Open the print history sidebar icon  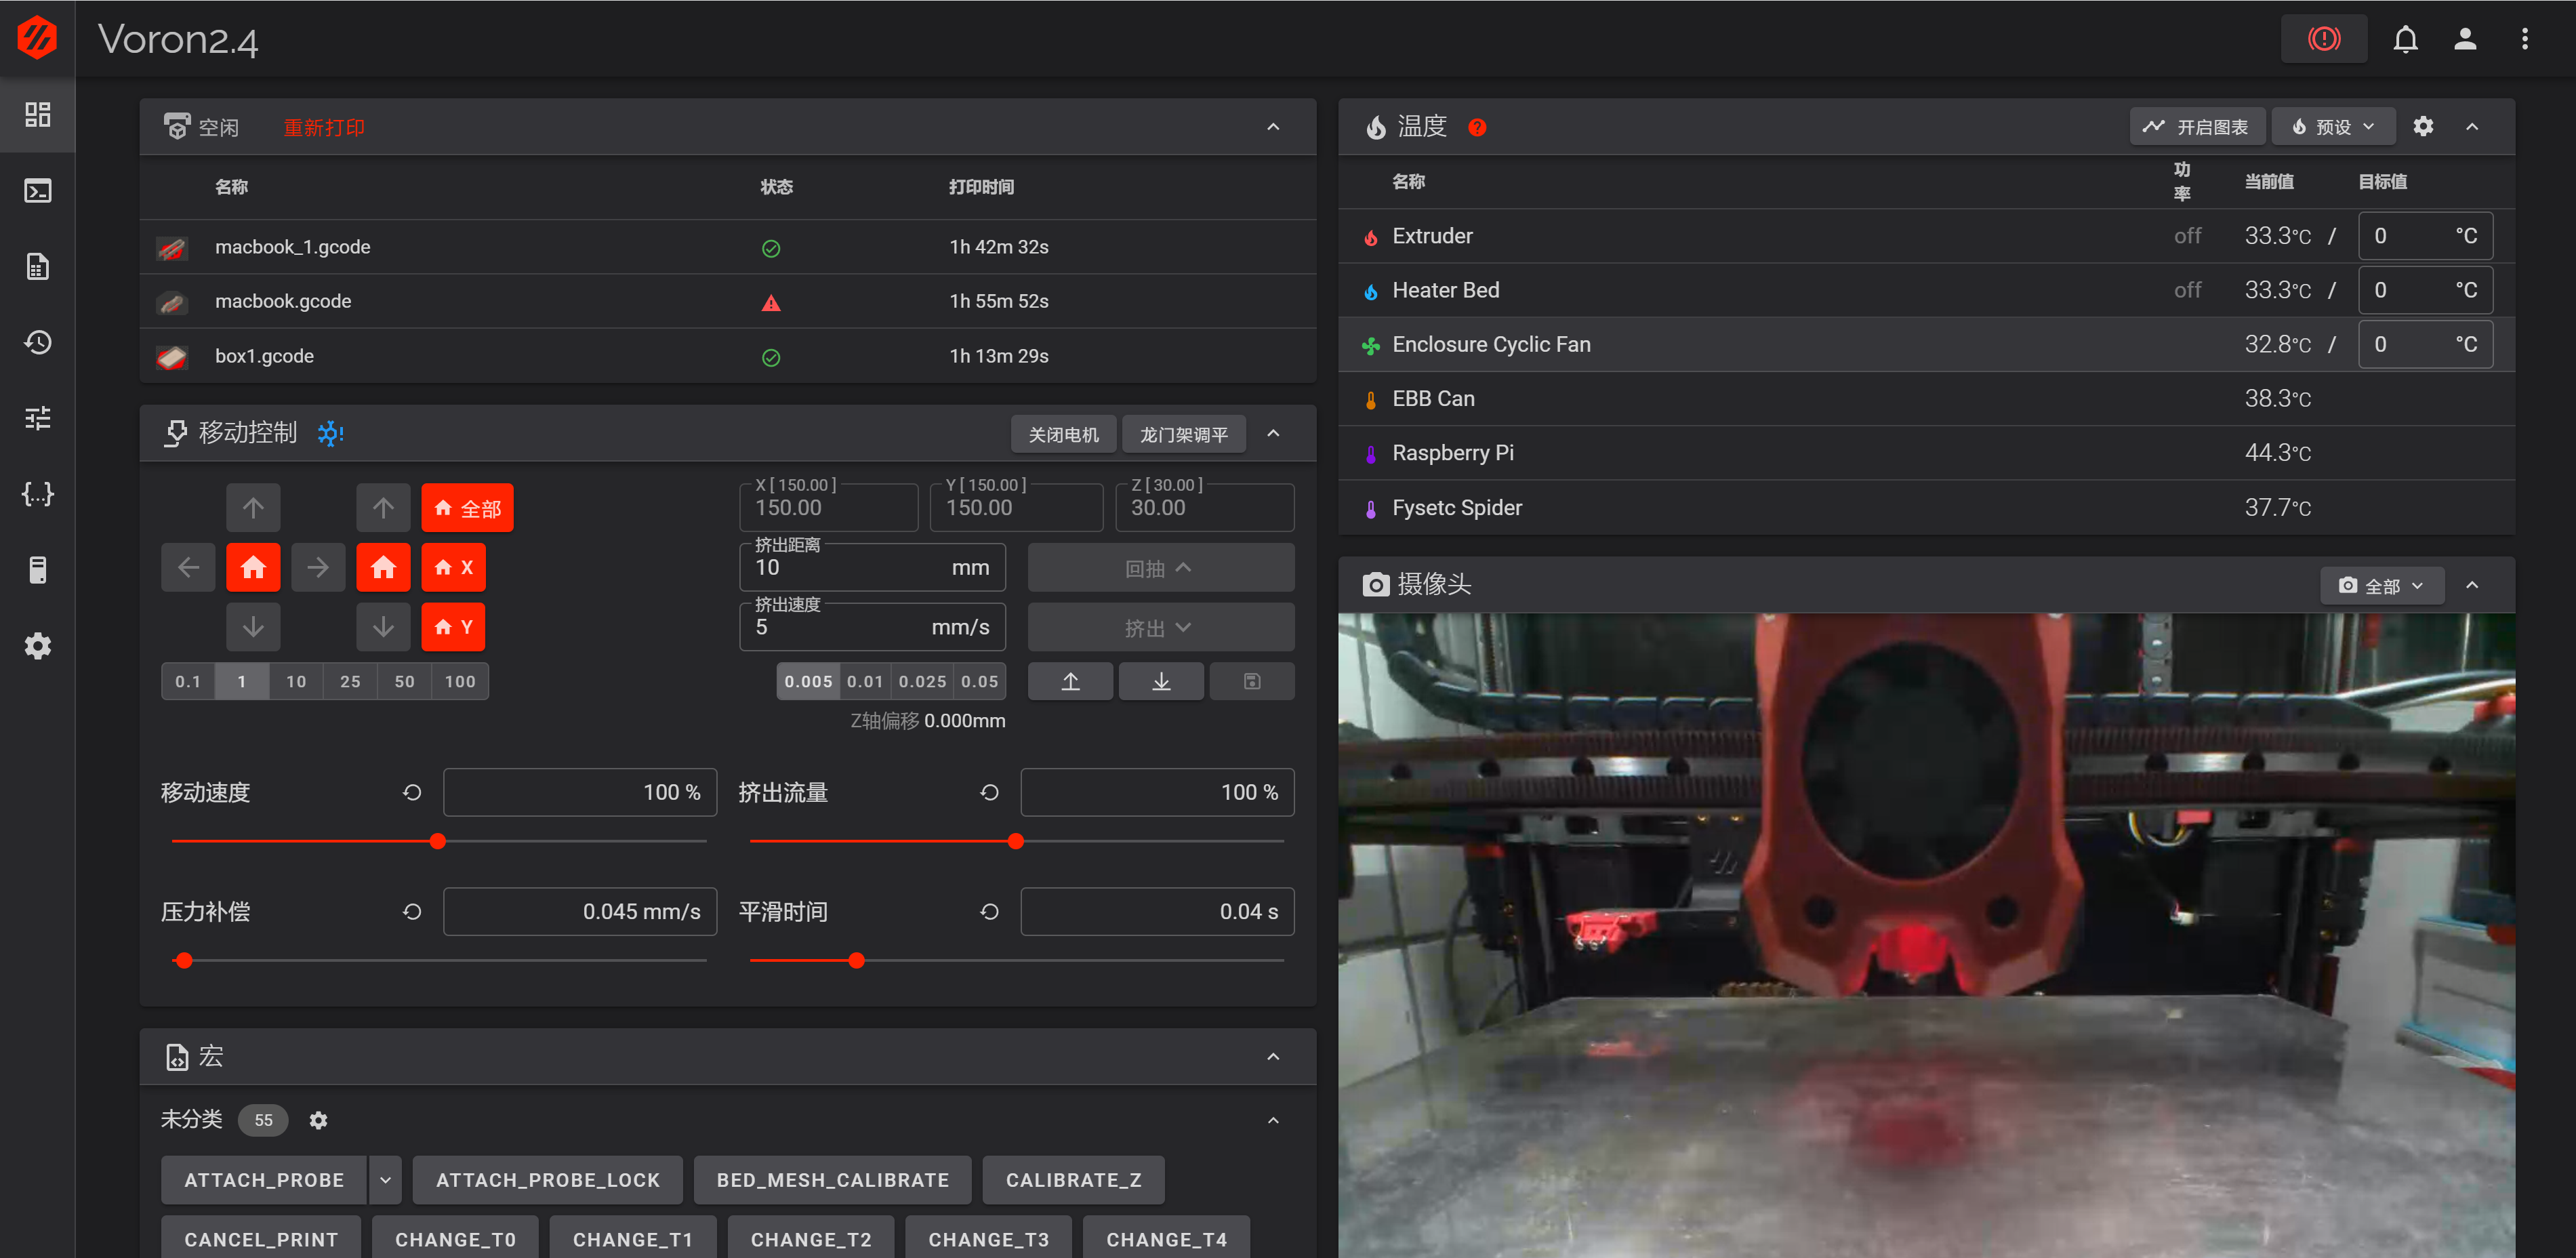[37, 342]
